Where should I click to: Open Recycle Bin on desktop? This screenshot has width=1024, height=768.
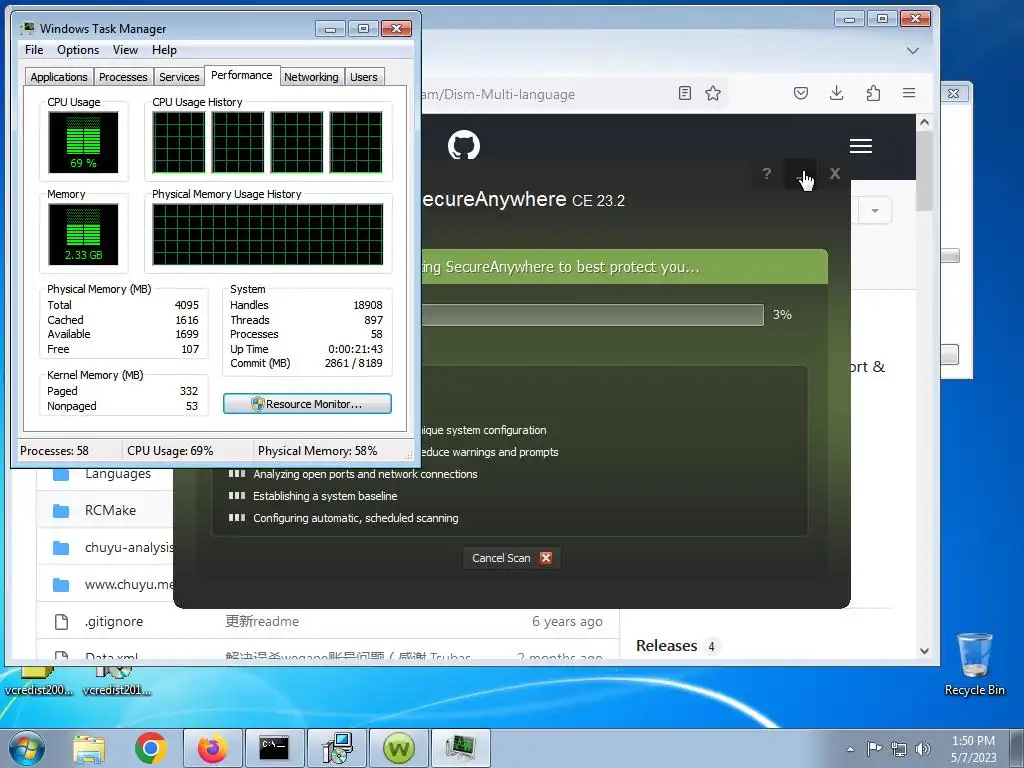tap(974, 664)
